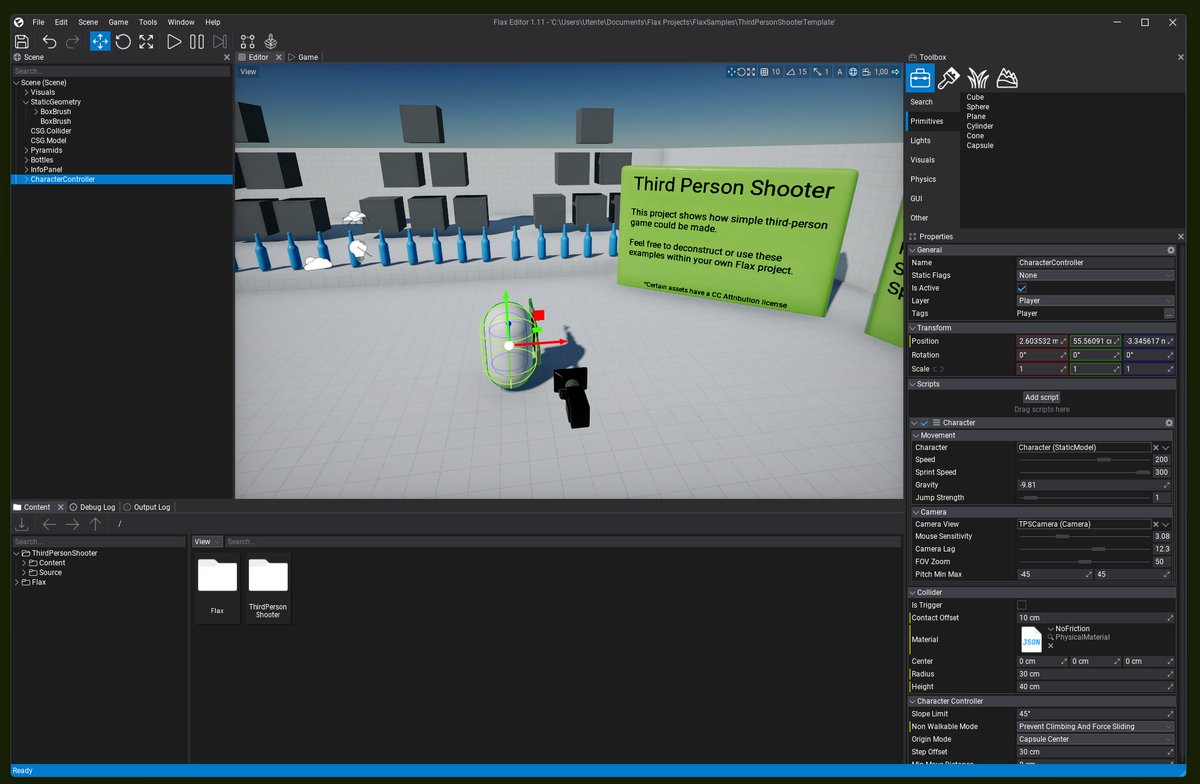Click the Pause game button
Viewport: 1200px width, 784px height.
pyautogui.click(x=197, y=41)
